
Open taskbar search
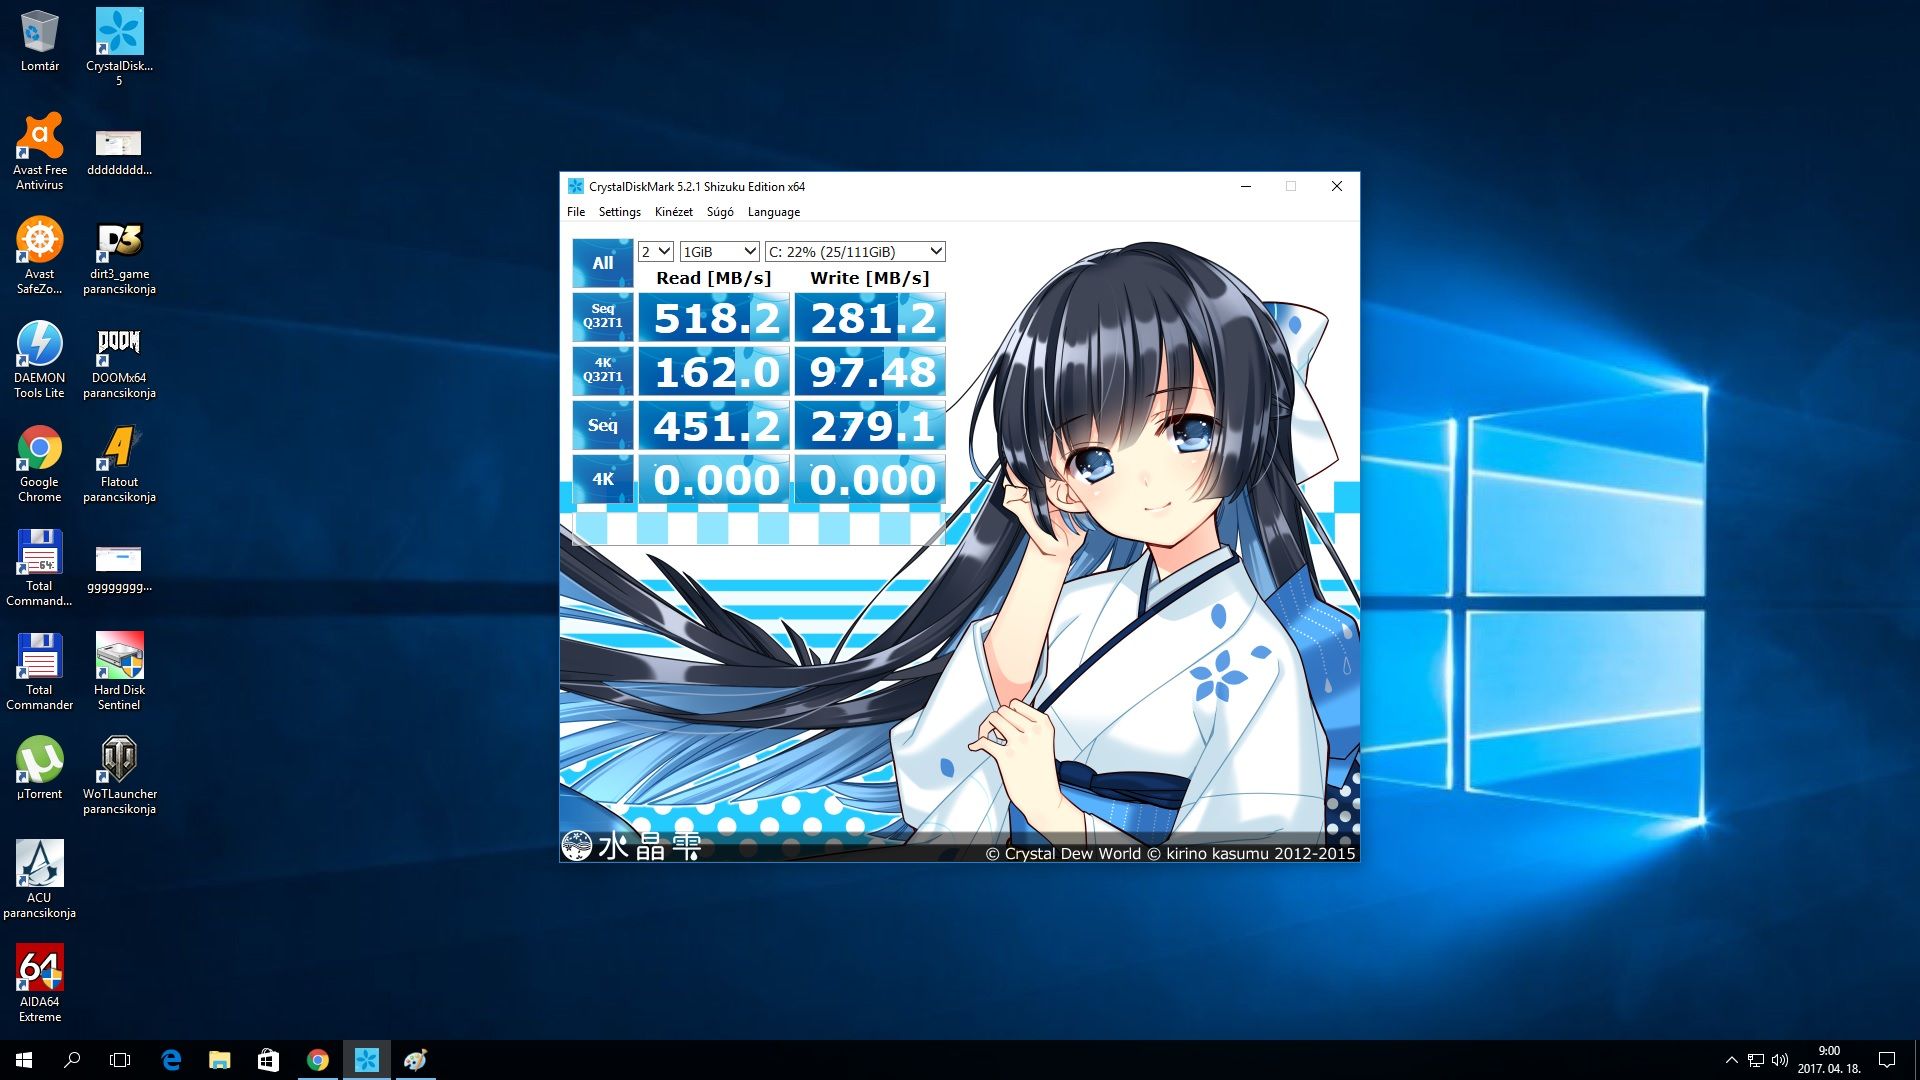(x=72, y=1060)
